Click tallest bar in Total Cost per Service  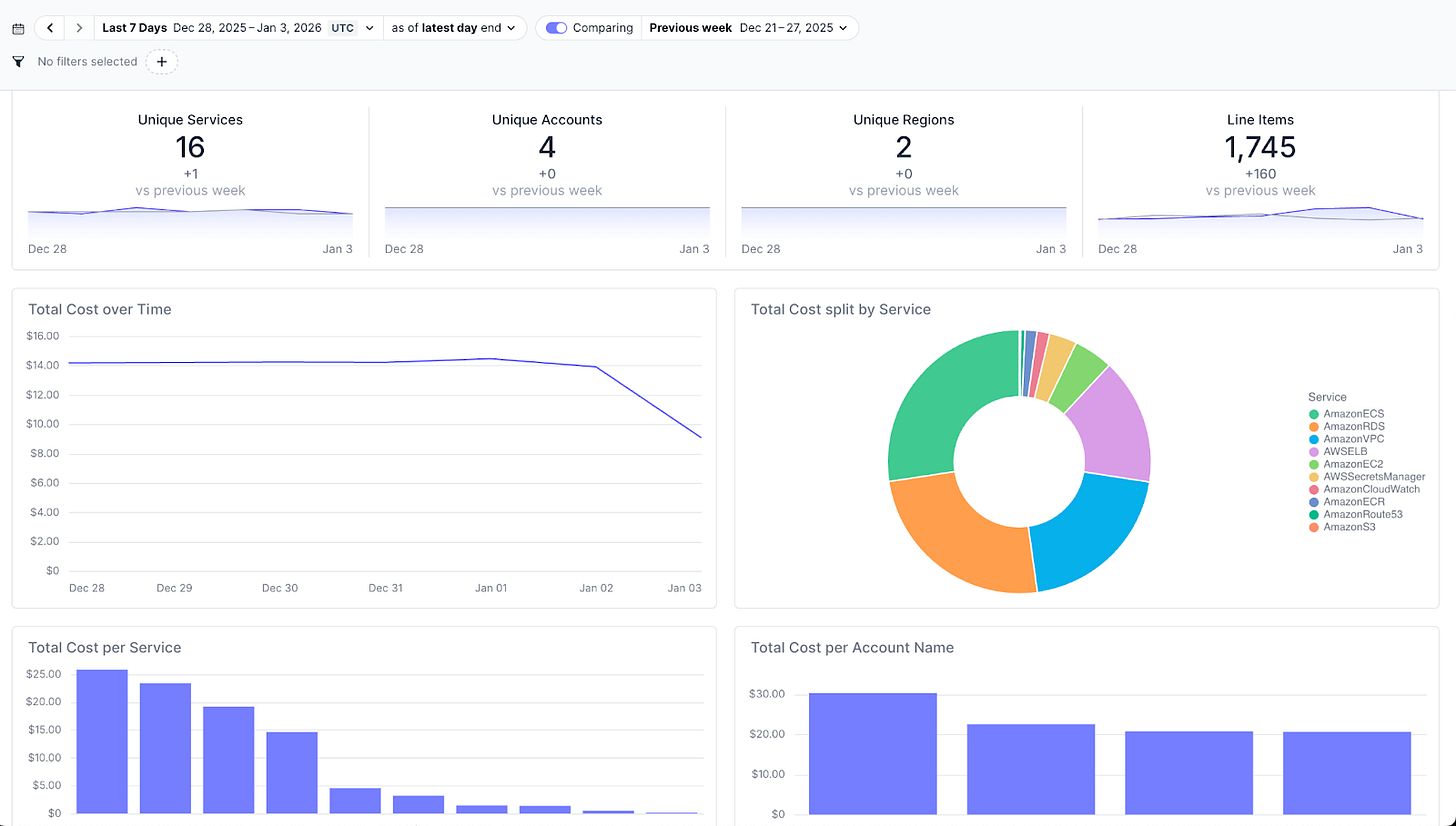coord(102,741)
